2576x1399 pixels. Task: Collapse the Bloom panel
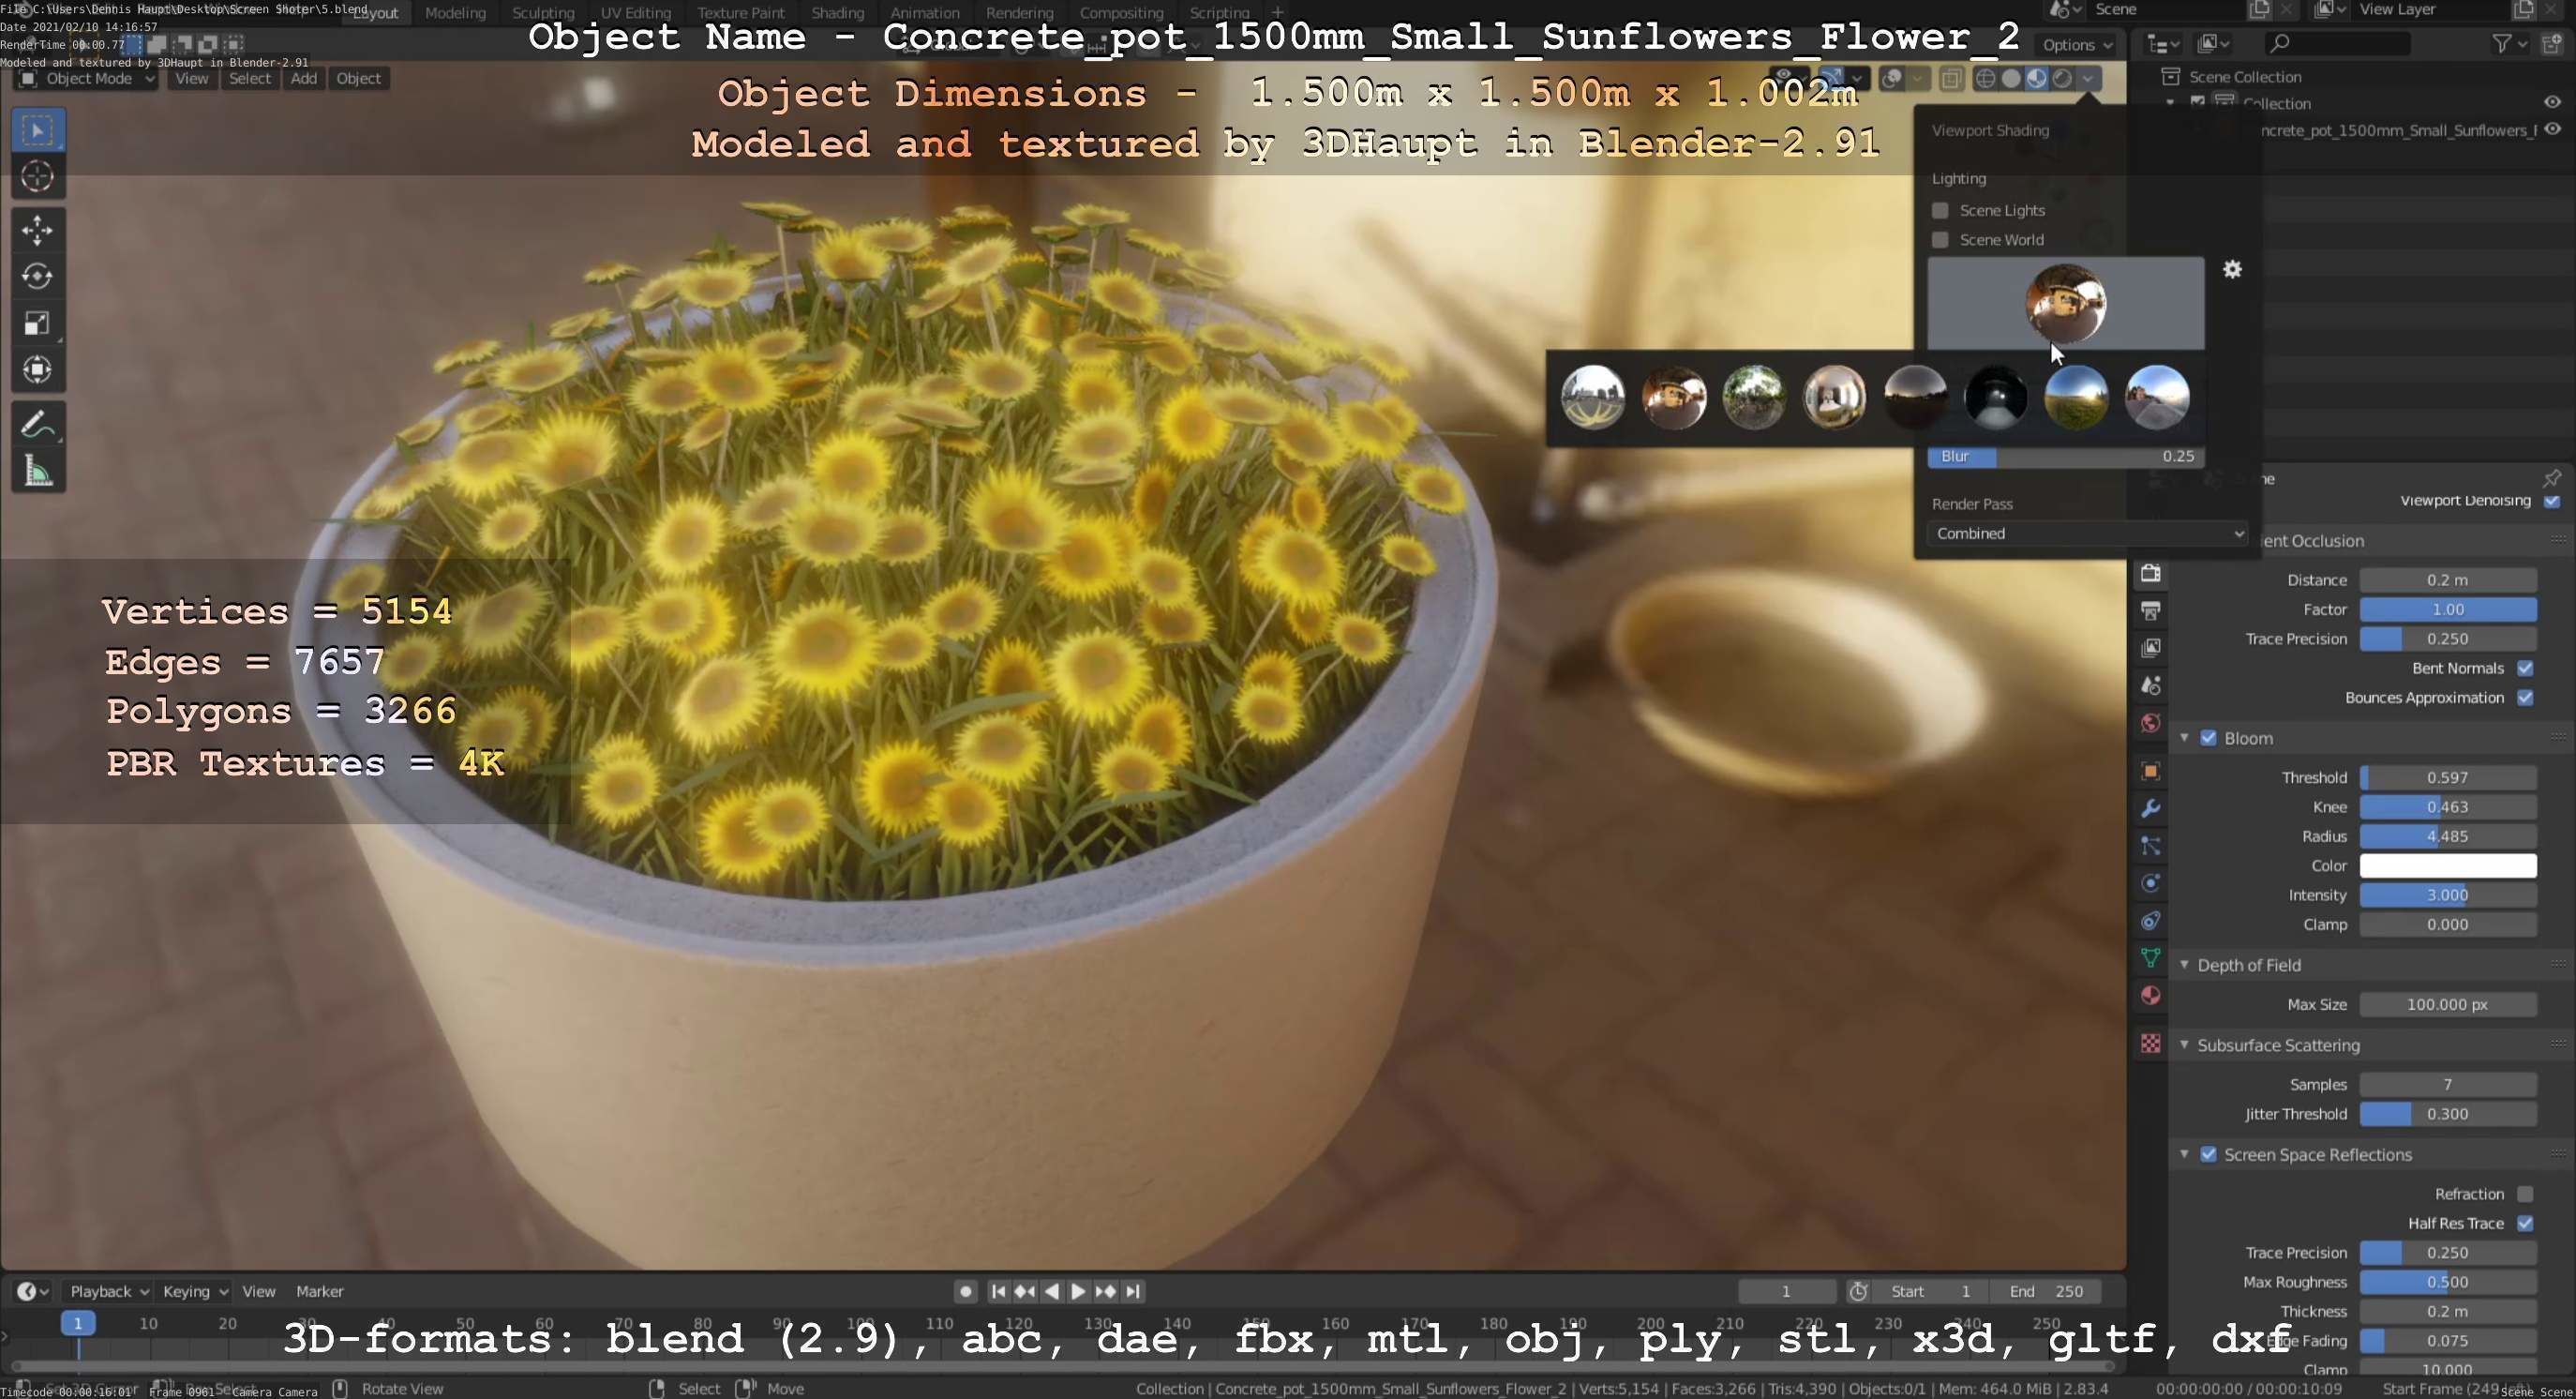2184,738
